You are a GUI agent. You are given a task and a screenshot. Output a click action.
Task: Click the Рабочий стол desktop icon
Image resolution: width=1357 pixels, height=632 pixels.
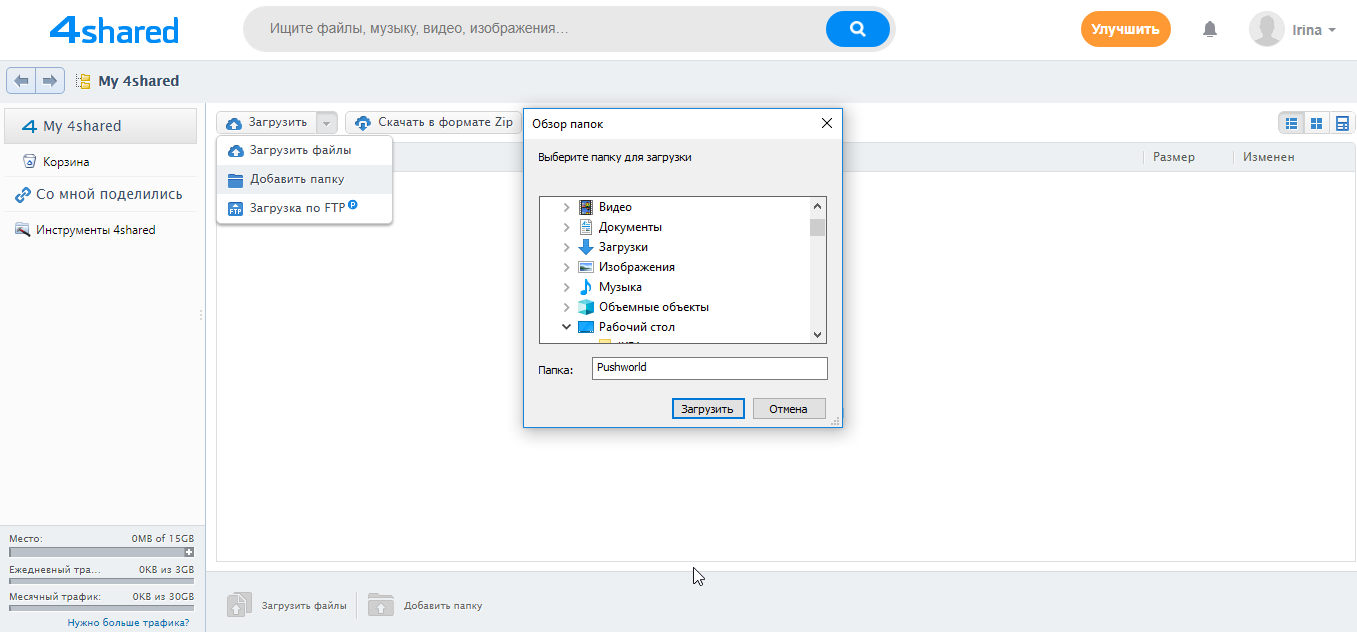(x=586, y=327)
